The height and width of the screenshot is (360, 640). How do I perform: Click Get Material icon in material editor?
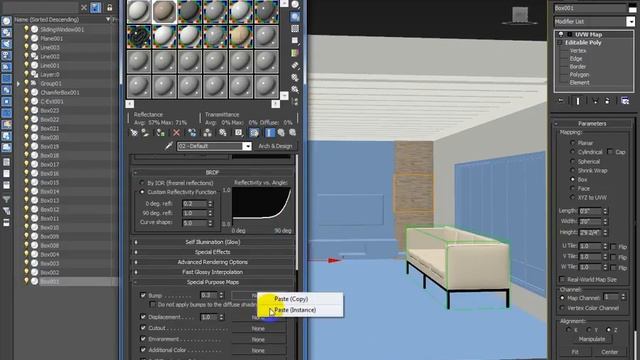point(134,133)
